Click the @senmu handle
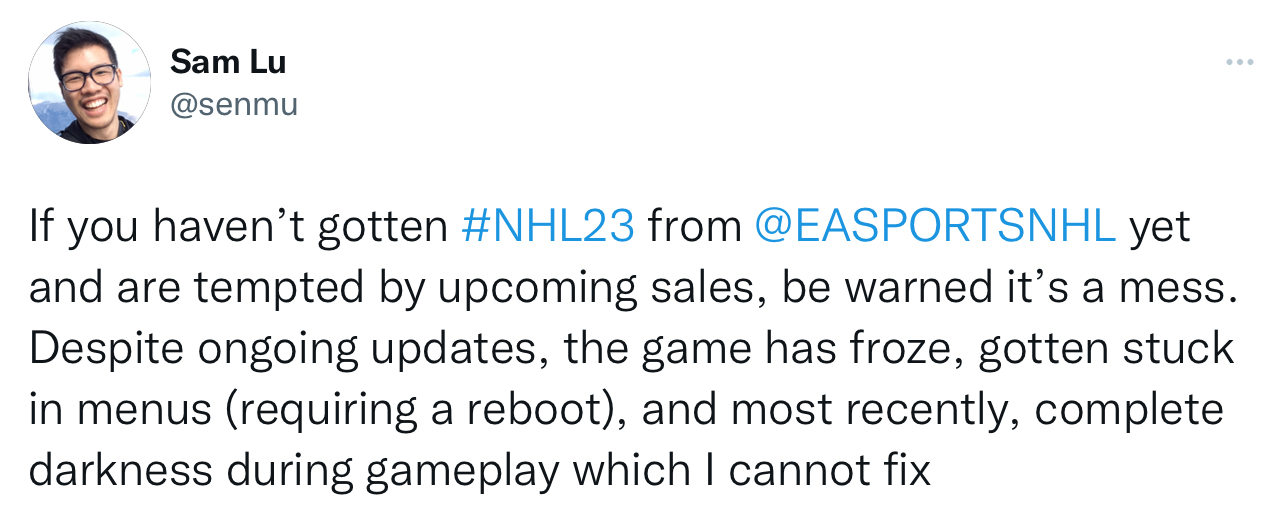Image resolution: width=1285 pixels, height=508 pixels. coord(234,104)
